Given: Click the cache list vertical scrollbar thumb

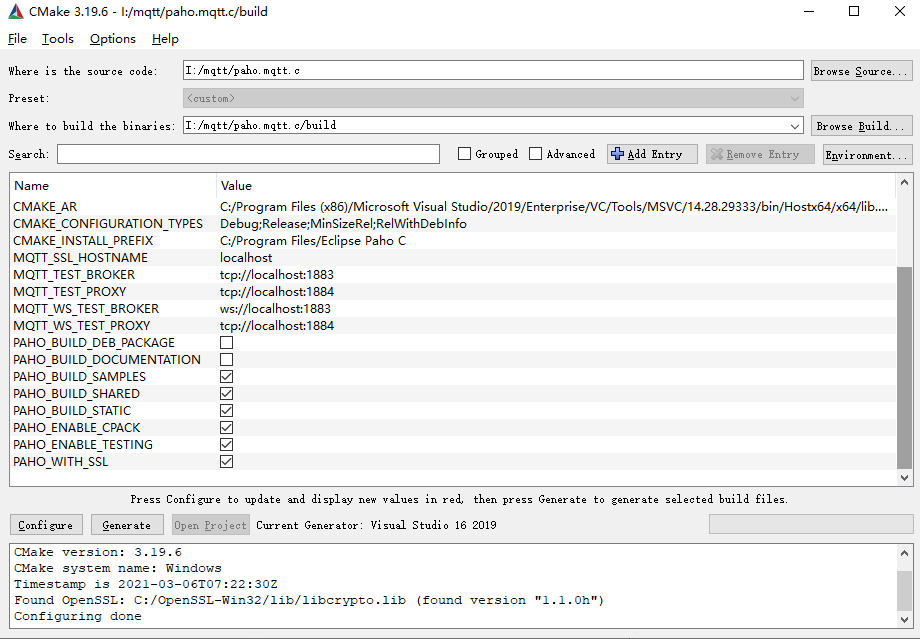Looking at the screenshot, I should (904, 368).
